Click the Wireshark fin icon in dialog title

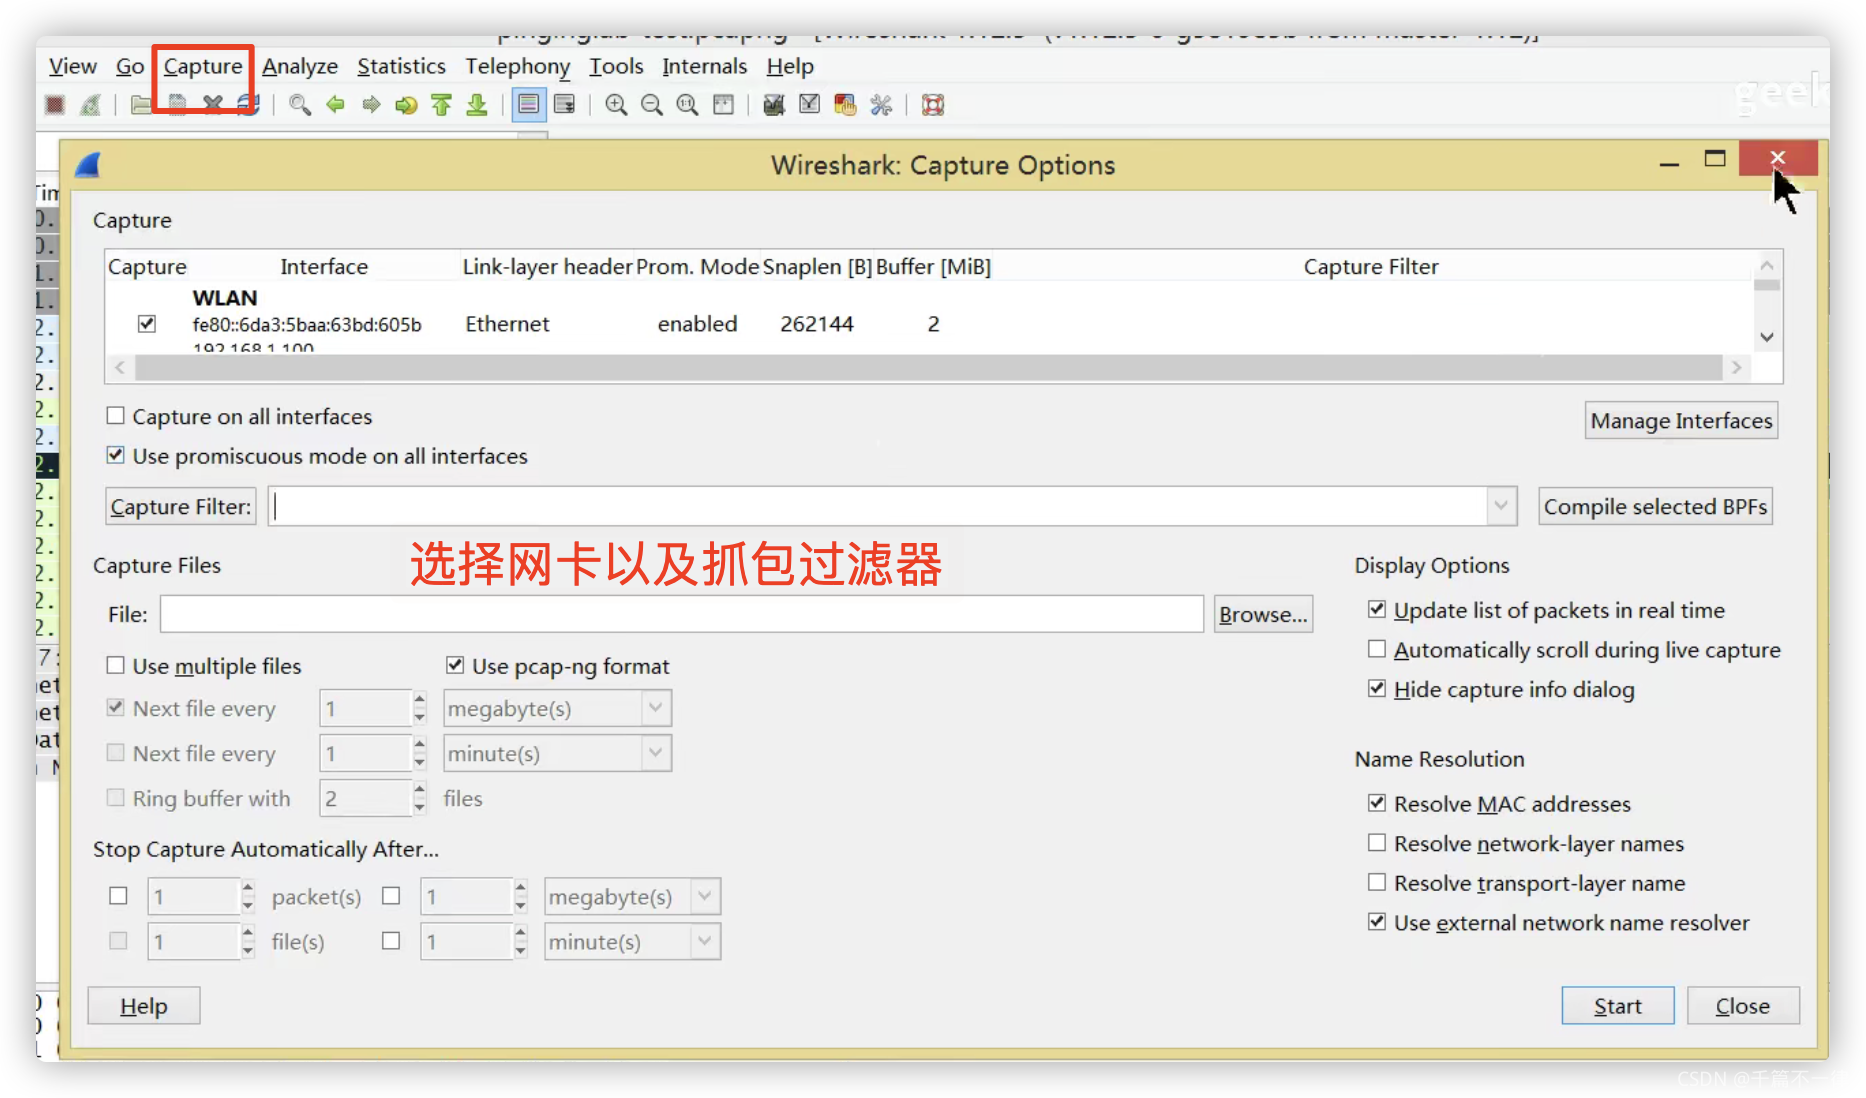tap(88, 164)
